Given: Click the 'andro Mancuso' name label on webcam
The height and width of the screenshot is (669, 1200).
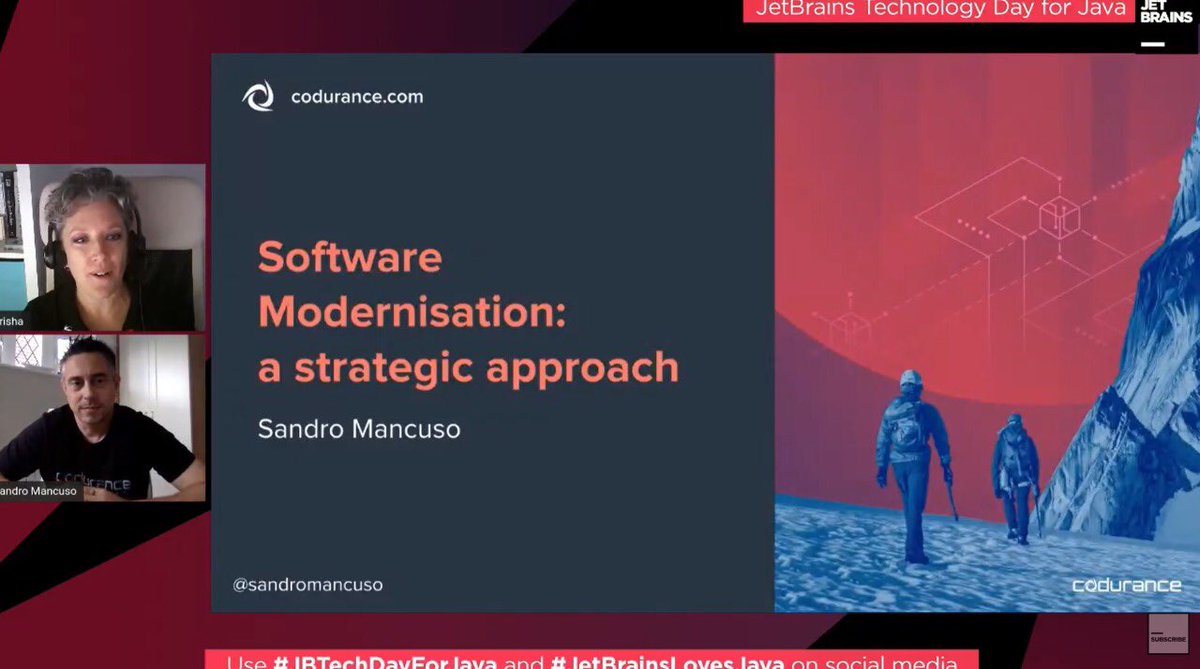Looking at the screenshot, I should point(39,491).
